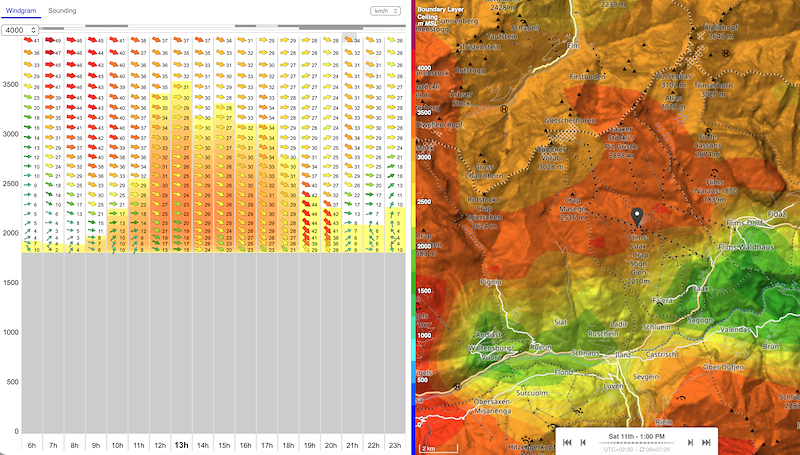Select the Windgram tab
800x455 pixels.
pos(21,10)
